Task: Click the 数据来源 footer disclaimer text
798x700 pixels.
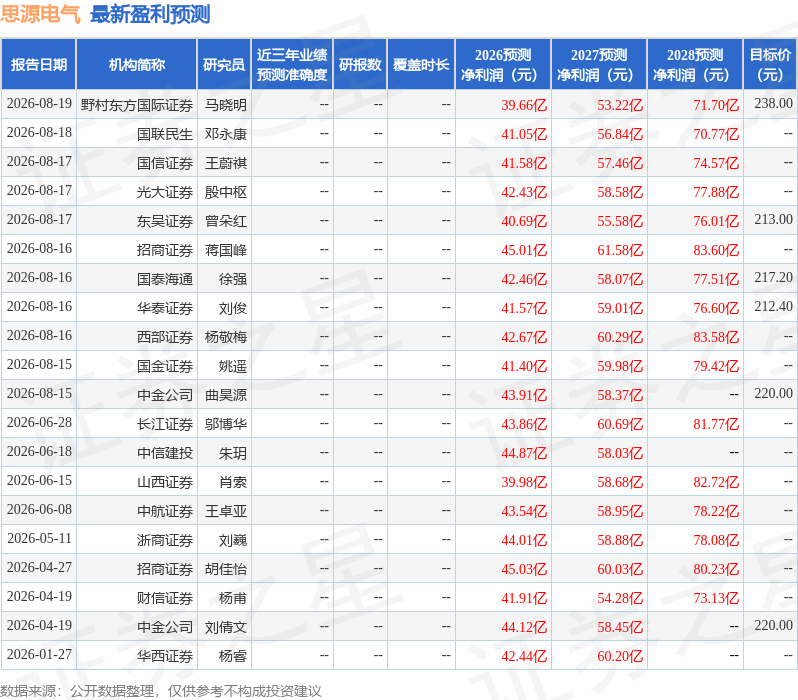Action: 161,691
